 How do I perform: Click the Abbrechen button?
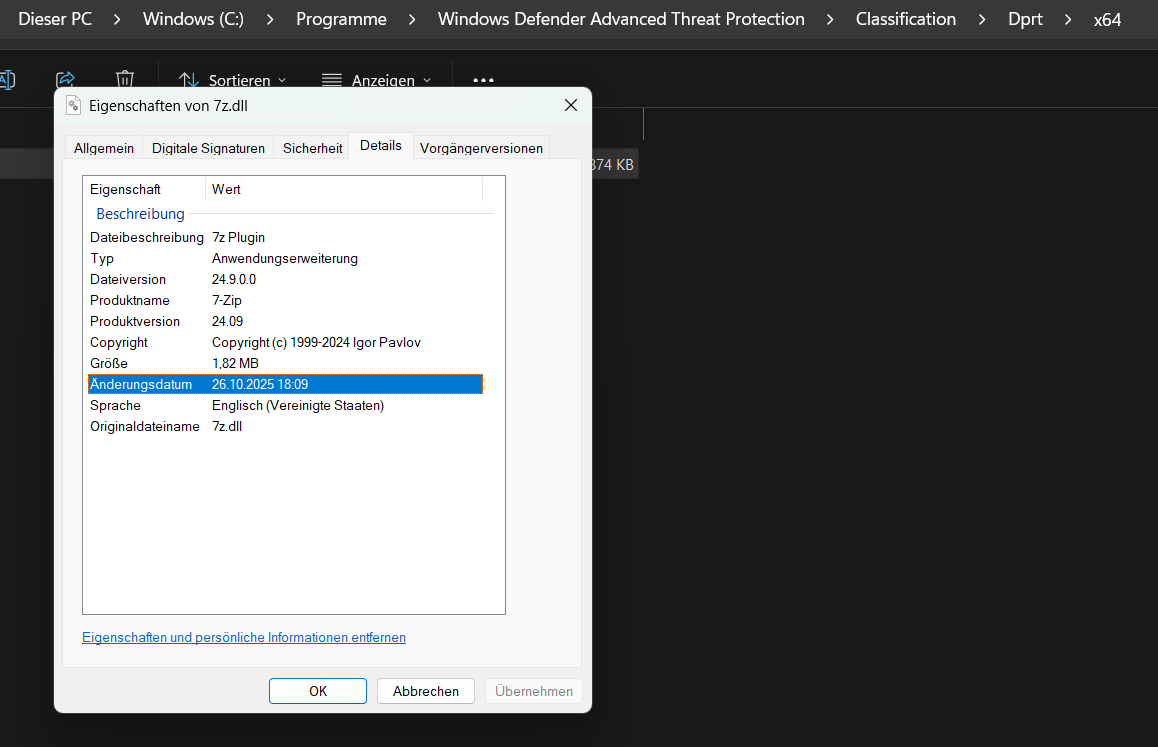tap(425, 691)
